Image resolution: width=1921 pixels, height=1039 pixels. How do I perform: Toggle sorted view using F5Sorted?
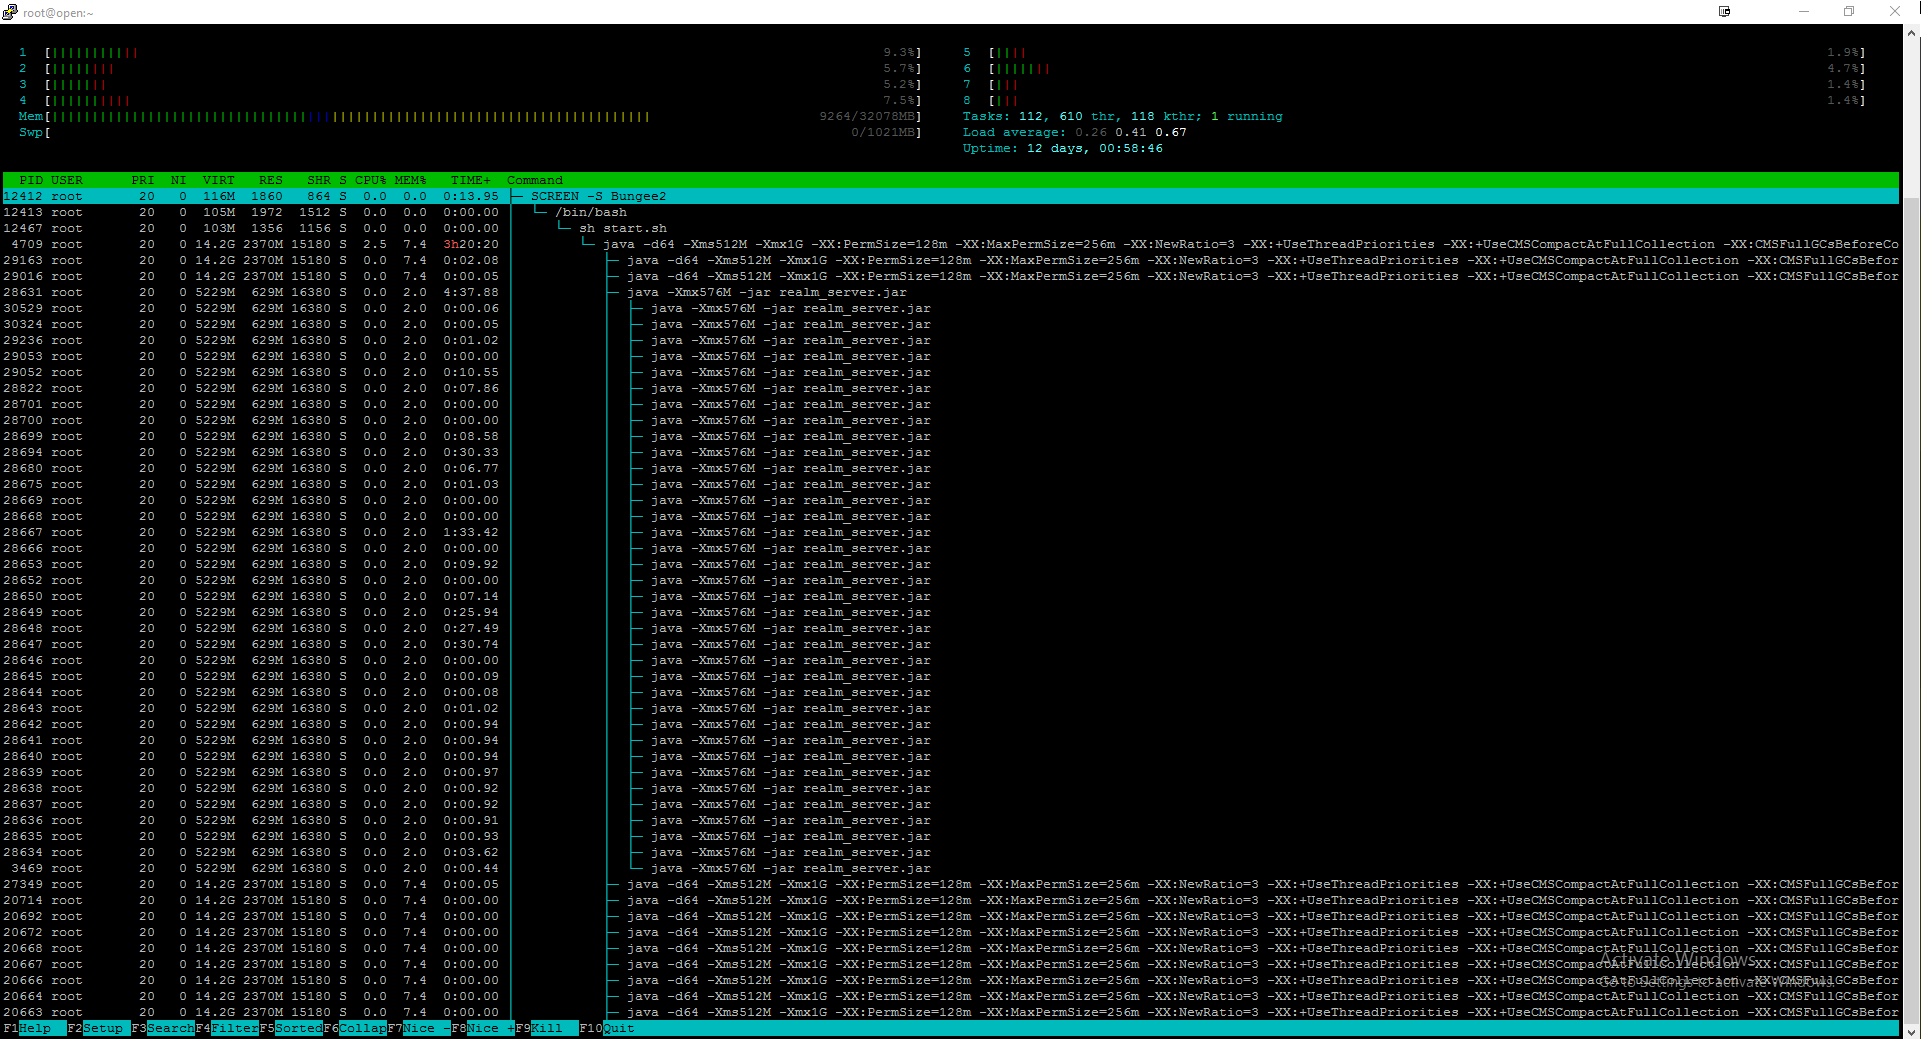click(293, 1028)
